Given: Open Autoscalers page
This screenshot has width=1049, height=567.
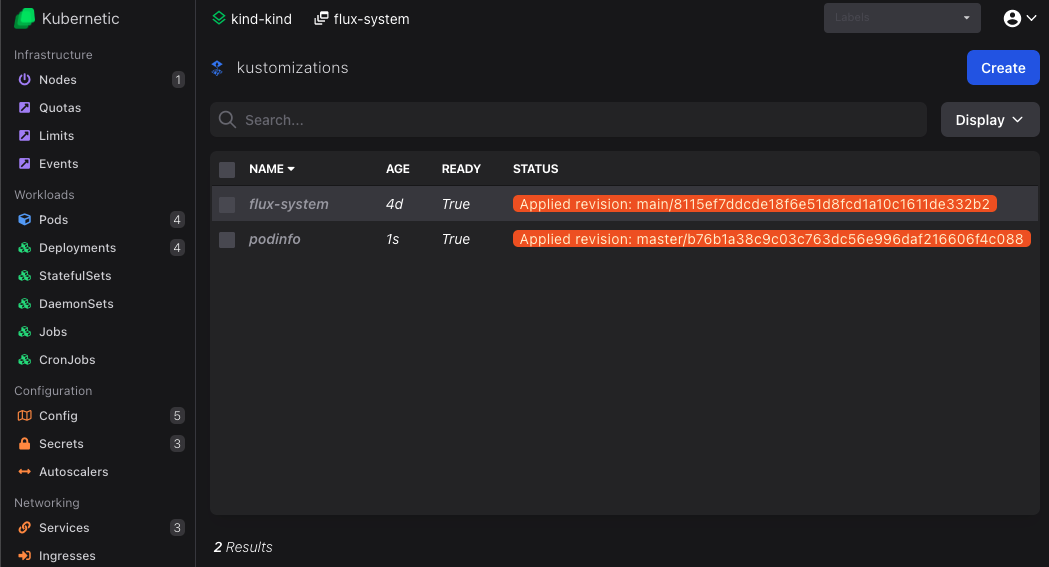Looking at the screenshot, I should pos(74,471).
